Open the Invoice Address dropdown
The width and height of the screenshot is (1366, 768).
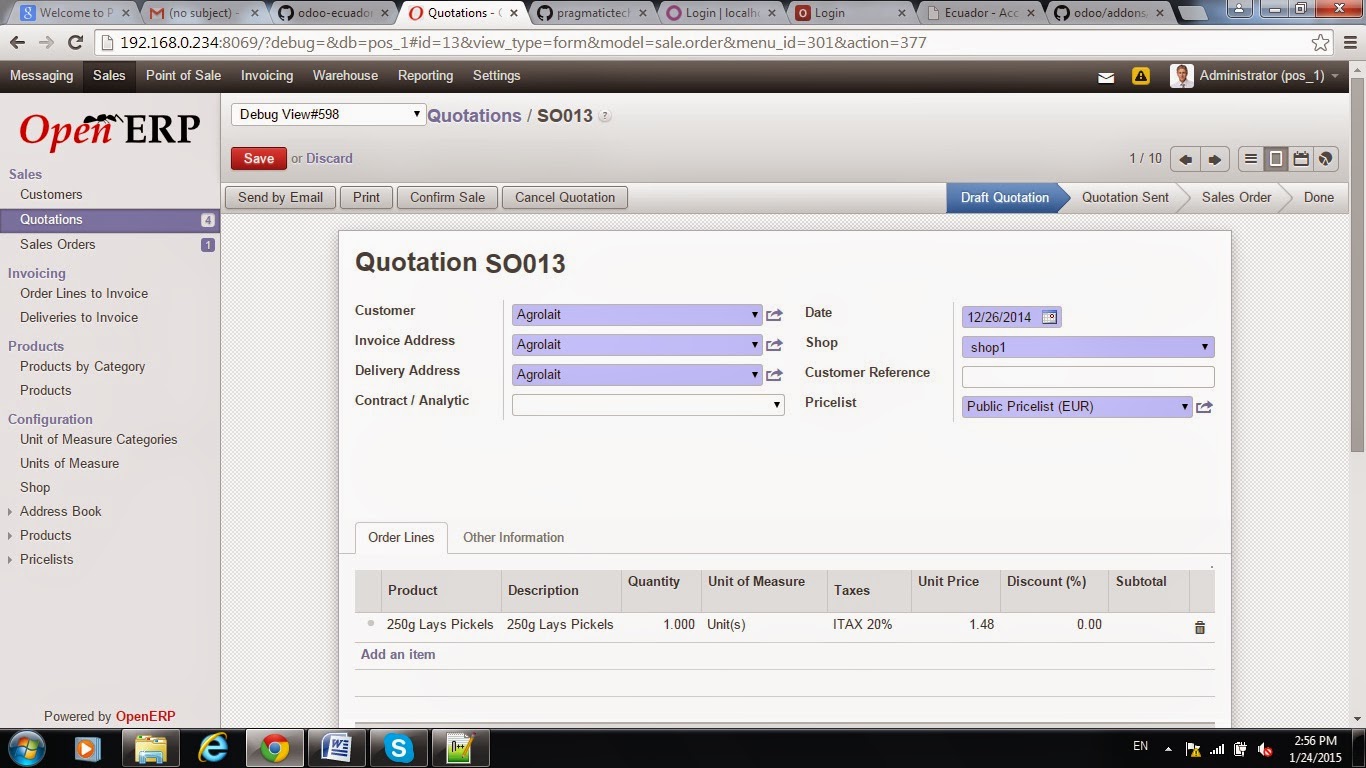[637, 345]
